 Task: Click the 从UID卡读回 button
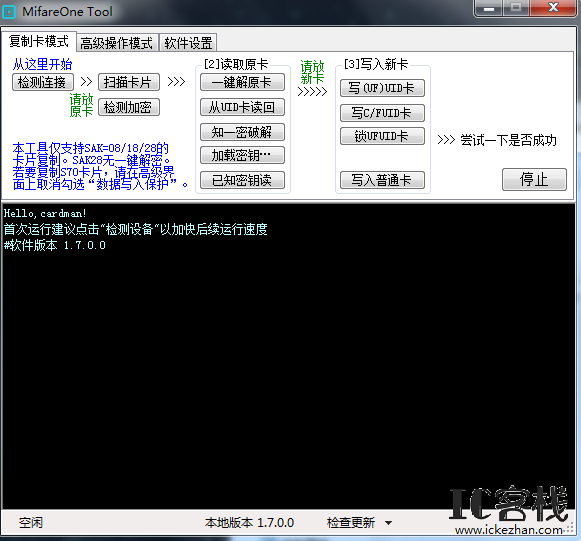tap(242, 107)
